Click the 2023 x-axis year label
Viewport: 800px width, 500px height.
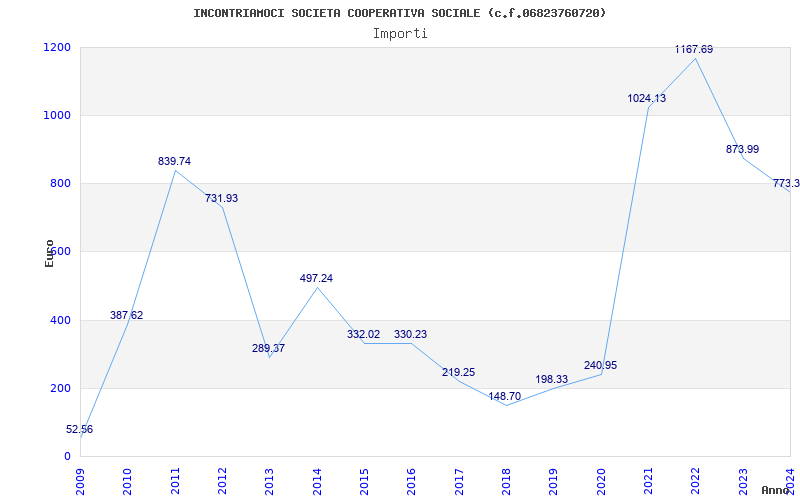743,482
